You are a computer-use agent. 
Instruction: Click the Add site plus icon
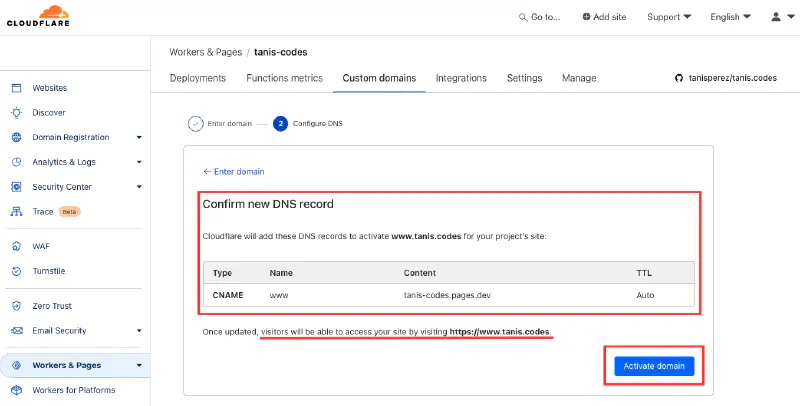pyautogui.click(x=586, y=17)
